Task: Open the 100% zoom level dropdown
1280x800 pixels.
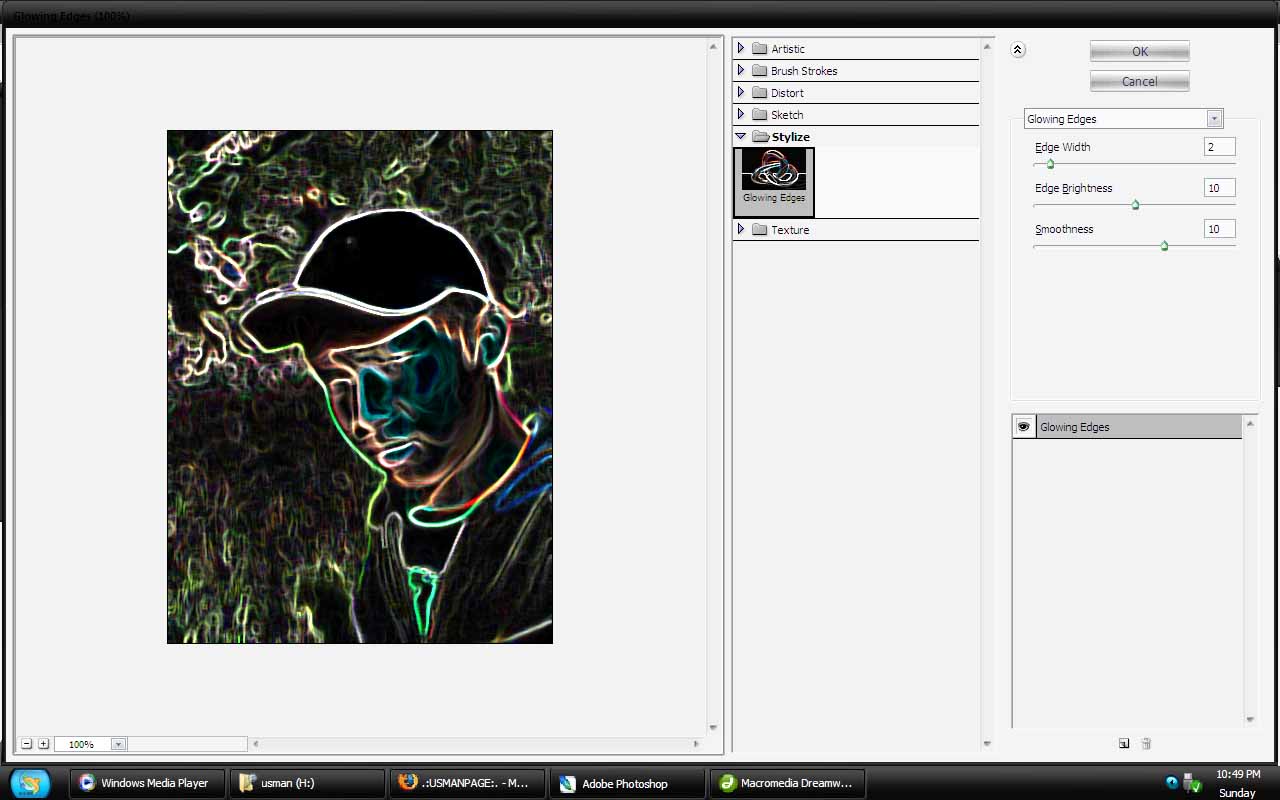Action: pyautogui.click(x=118, y=744)
